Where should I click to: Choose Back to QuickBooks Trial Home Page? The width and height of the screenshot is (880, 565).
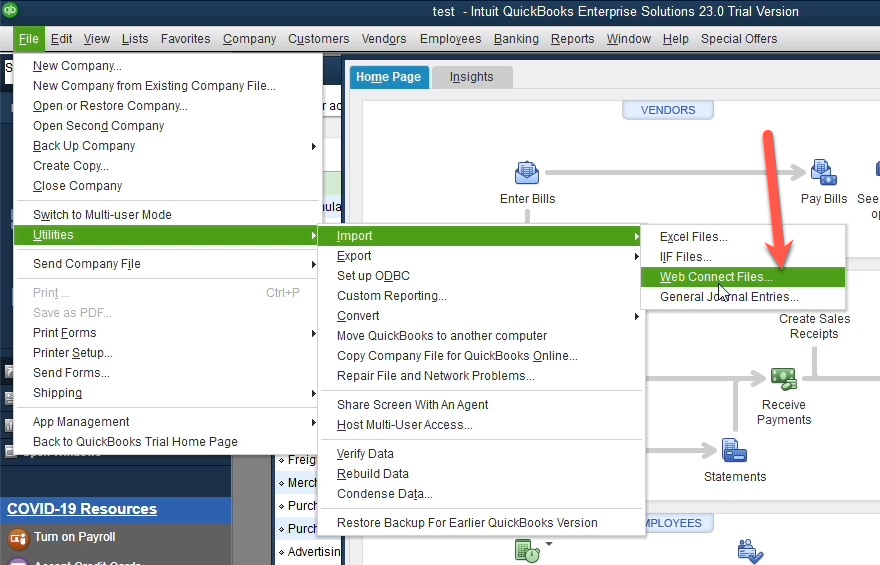pyautogui.click(x=168, y=442)
